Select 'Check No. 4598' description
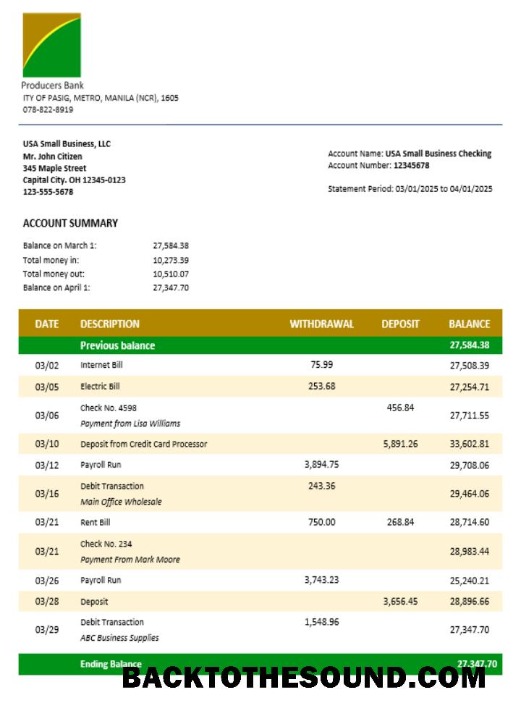Viewport: 521px width, 724px height. [109, 408]
